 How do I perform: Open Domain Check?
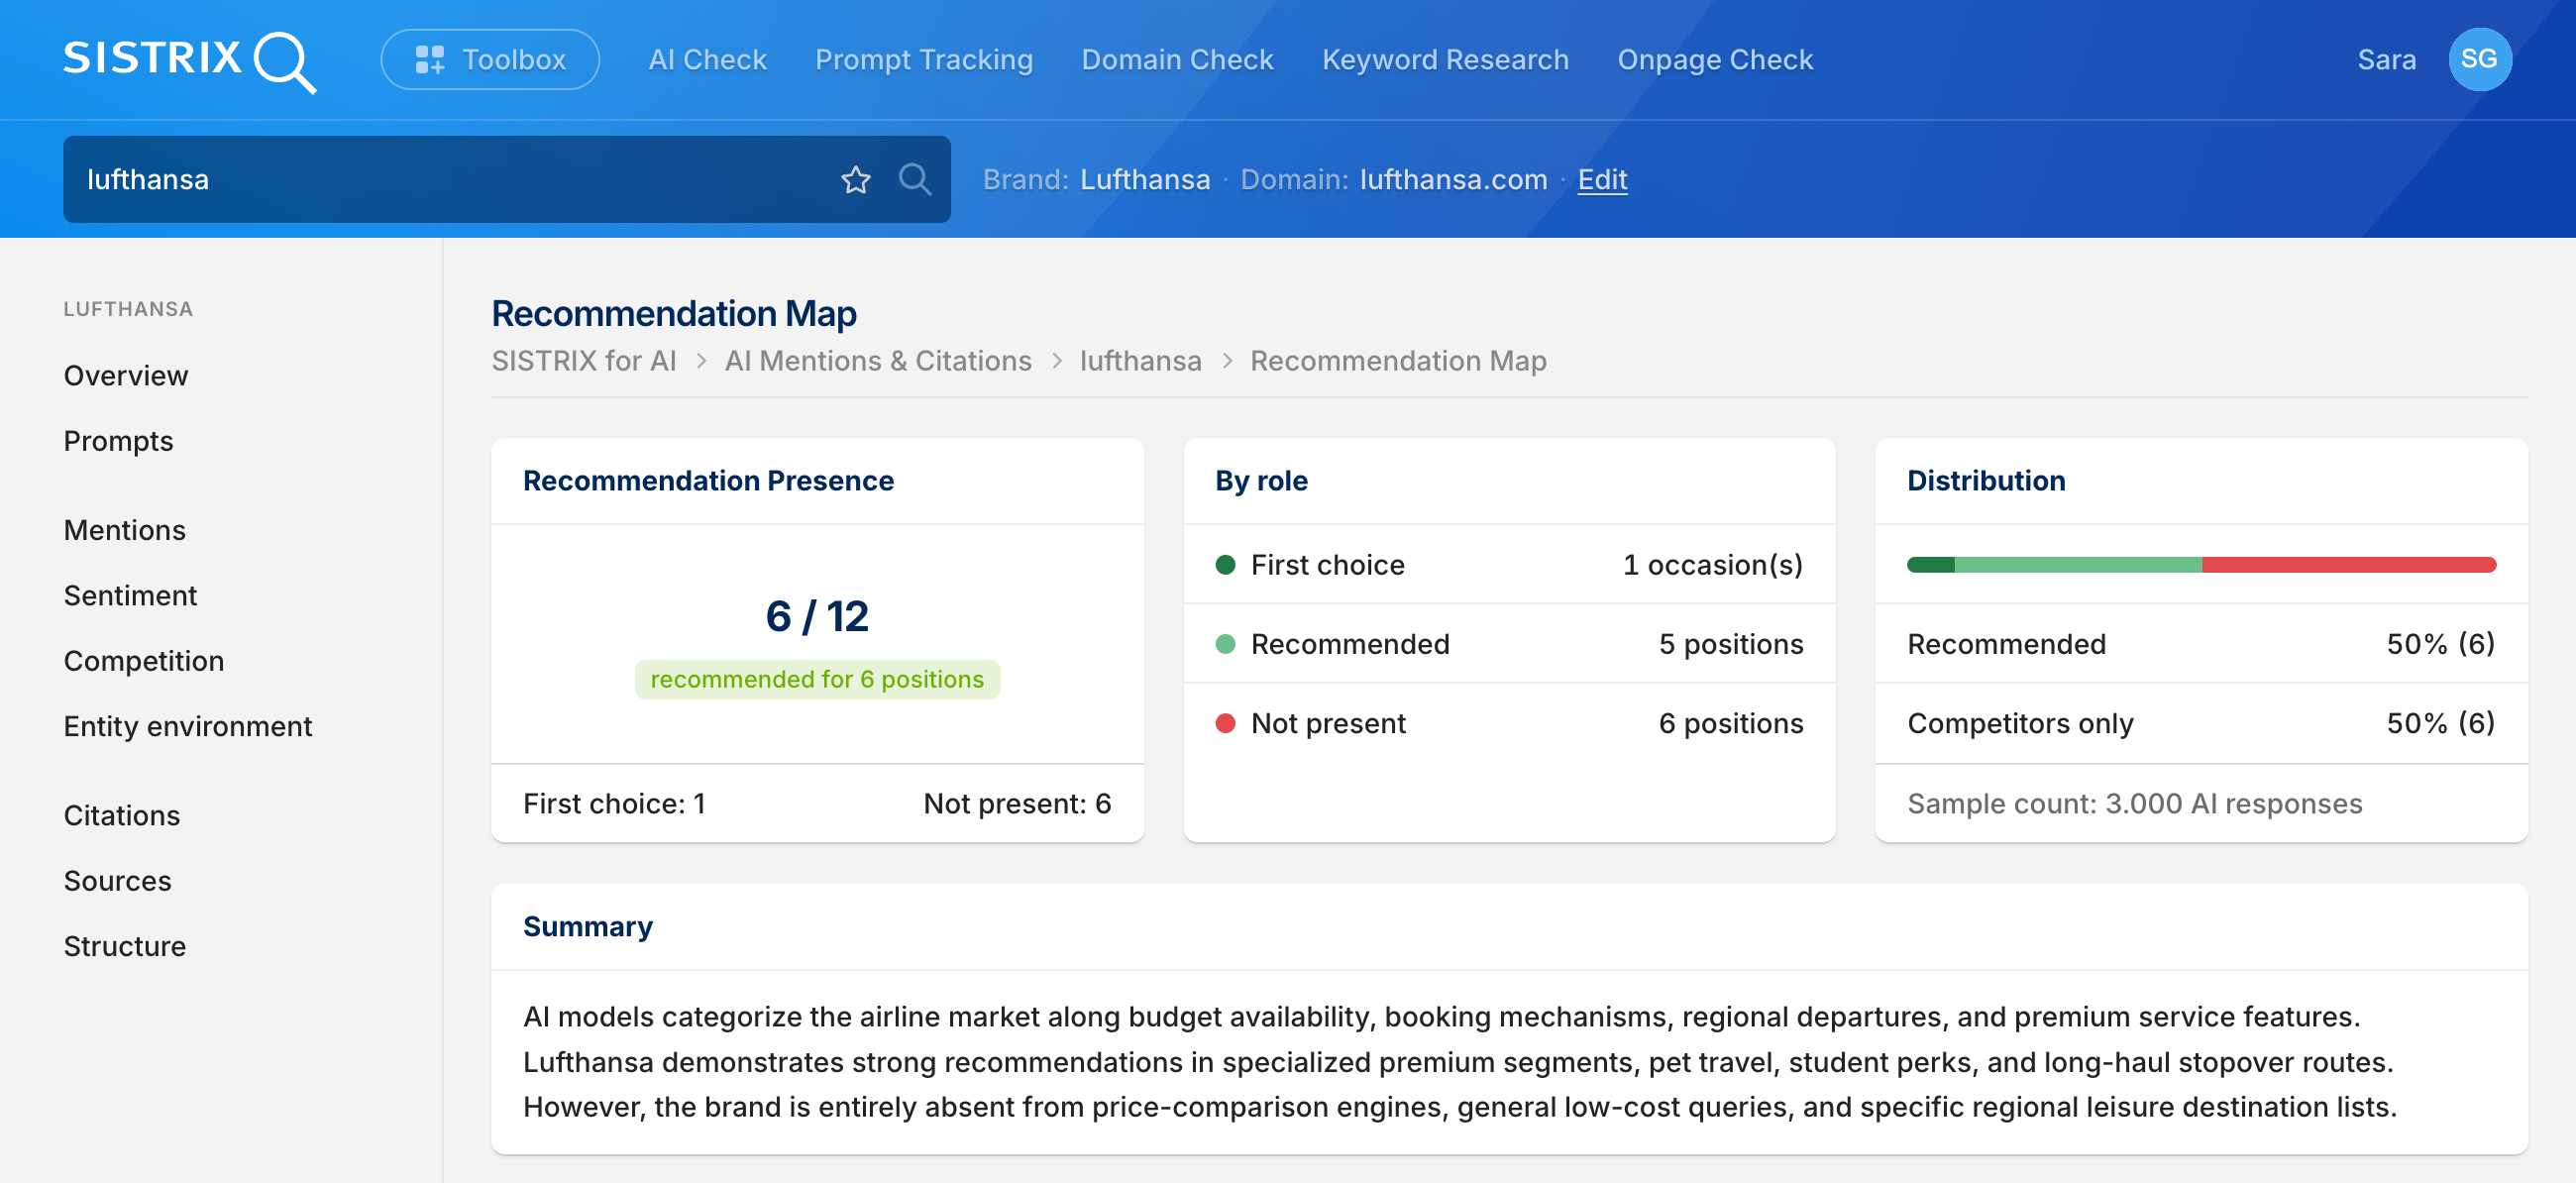tap(1177, 60)
